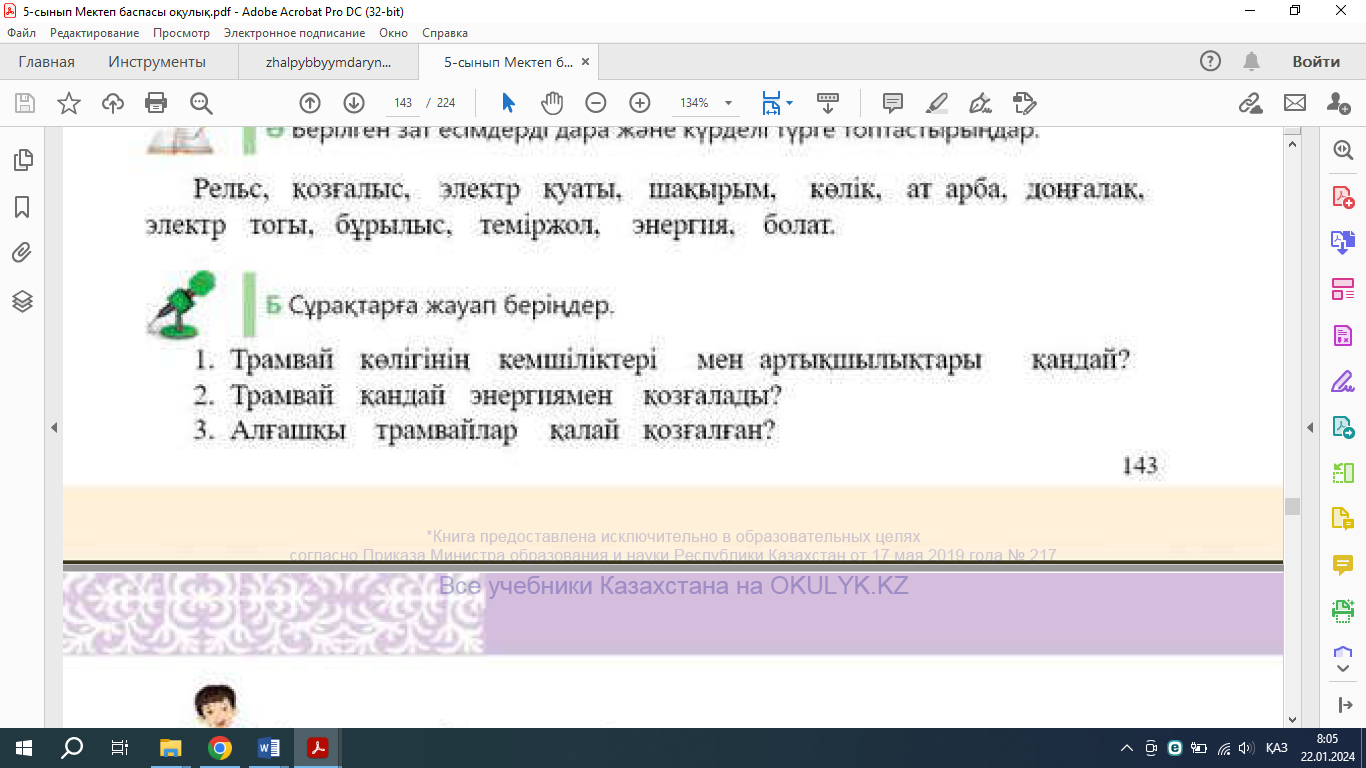Open Microsoft Word from the taskbar
The height and width of the screenshot is (768, 1366).
click(269, 748)
